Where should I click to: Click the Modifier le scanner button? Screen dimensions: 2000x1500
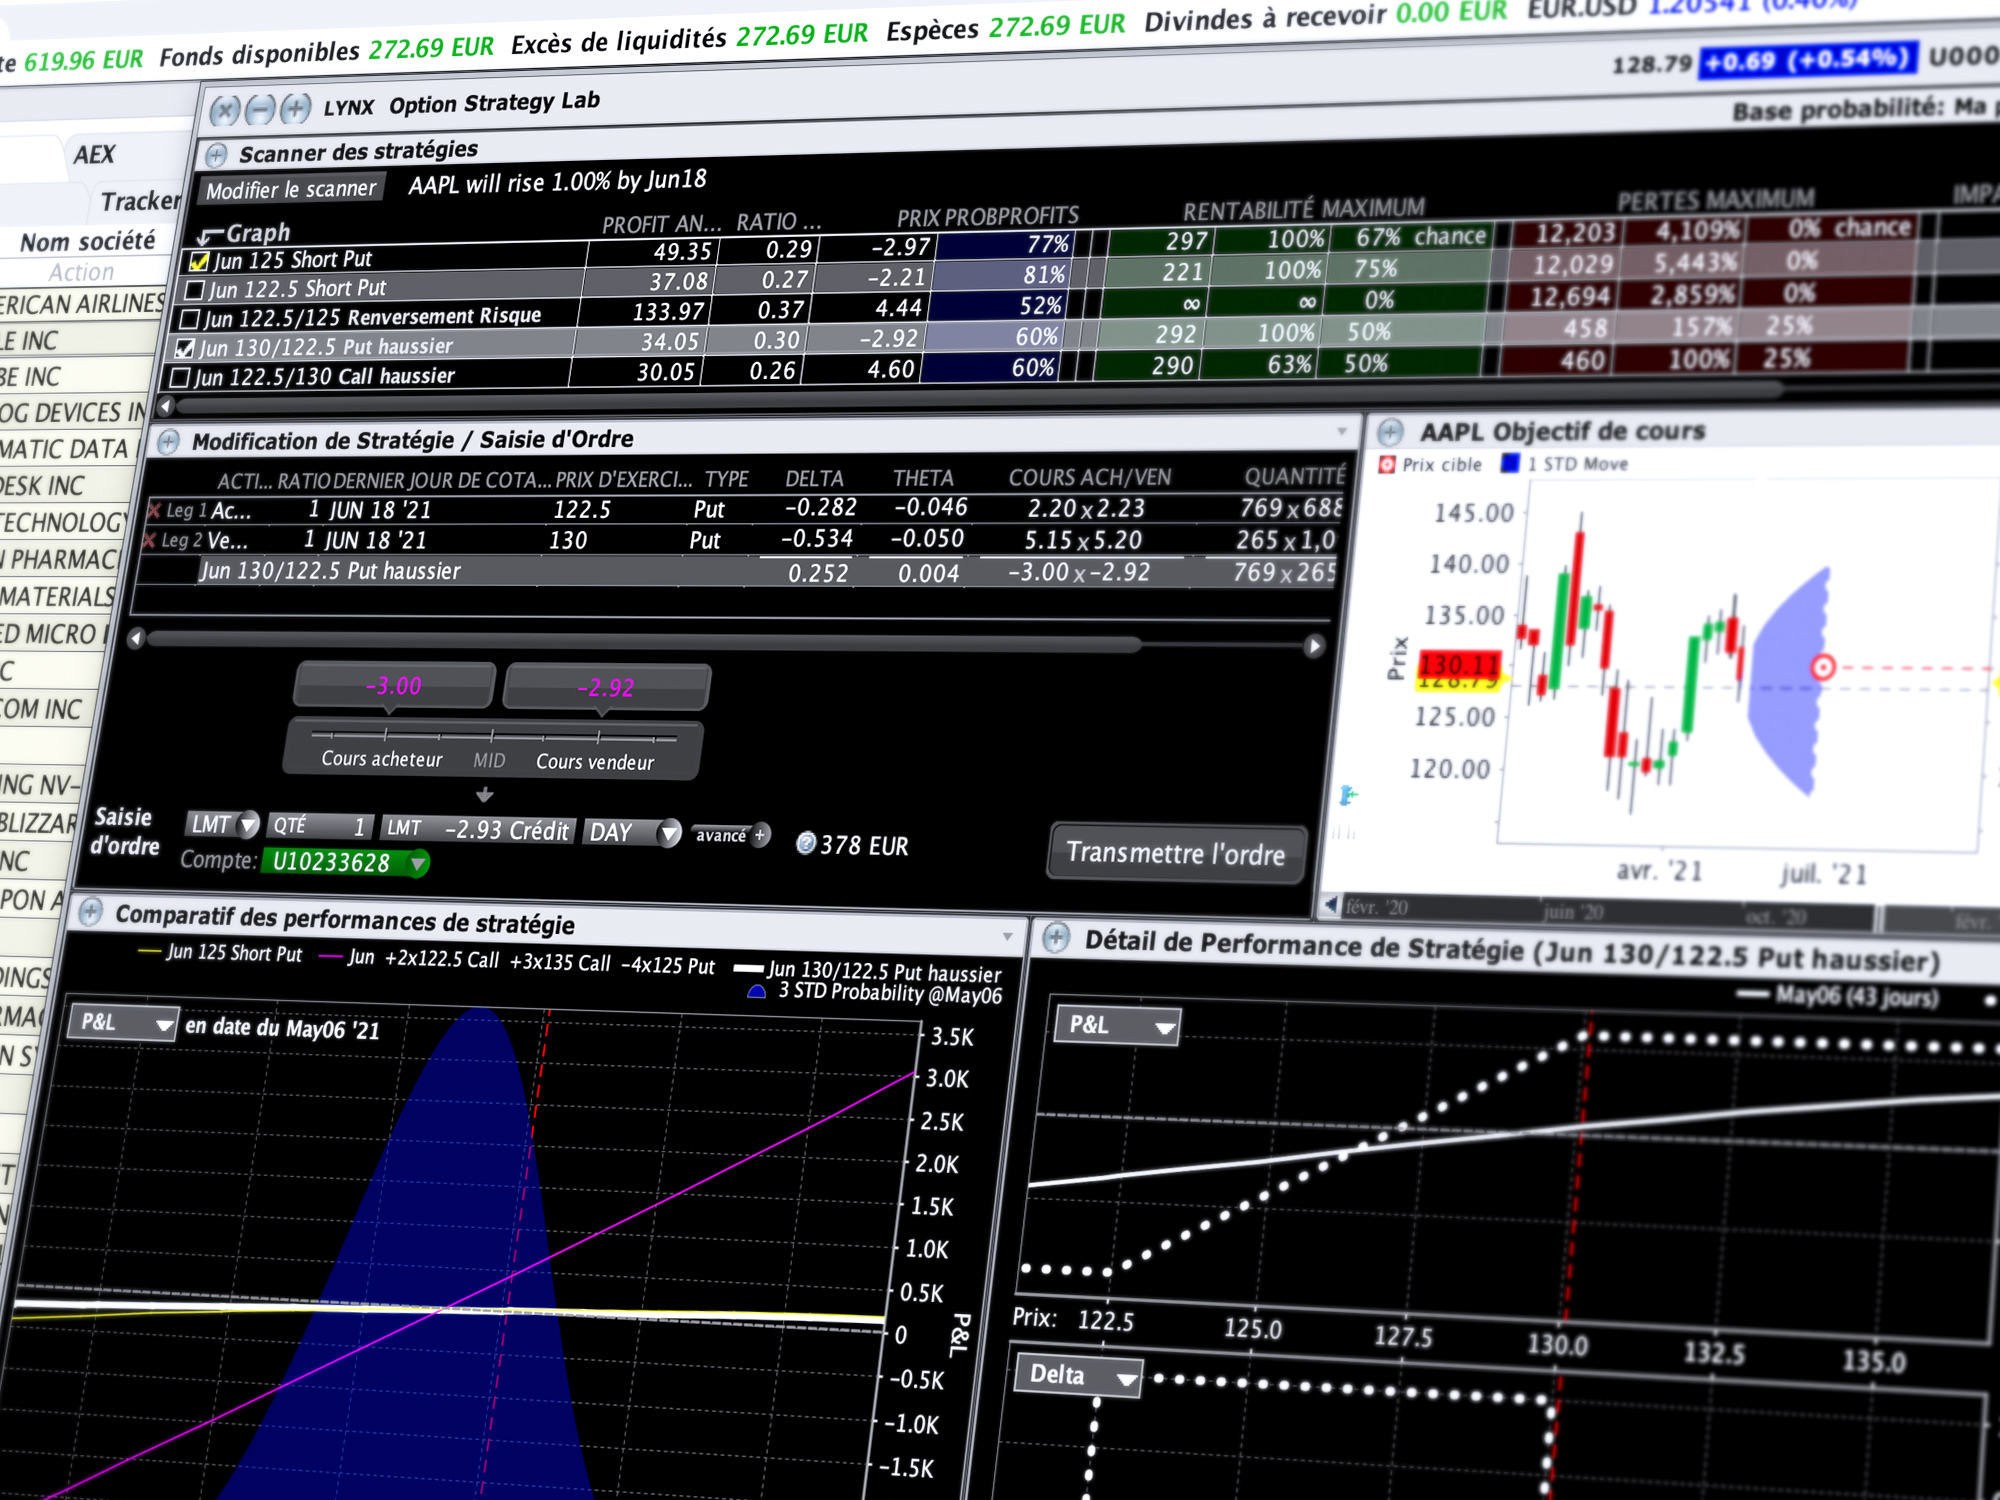(x=291, y=189)
